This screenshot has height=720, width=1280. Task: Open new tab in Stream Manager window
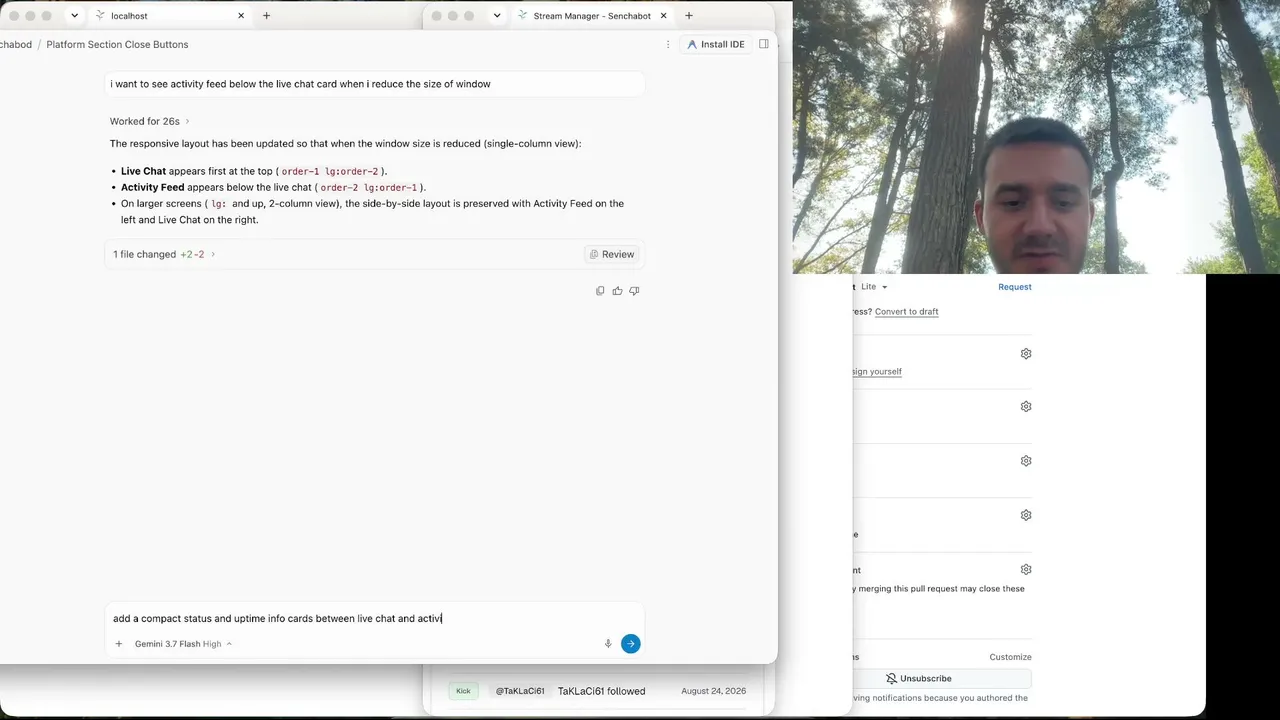pyautogui.click(x=688, y=16)
